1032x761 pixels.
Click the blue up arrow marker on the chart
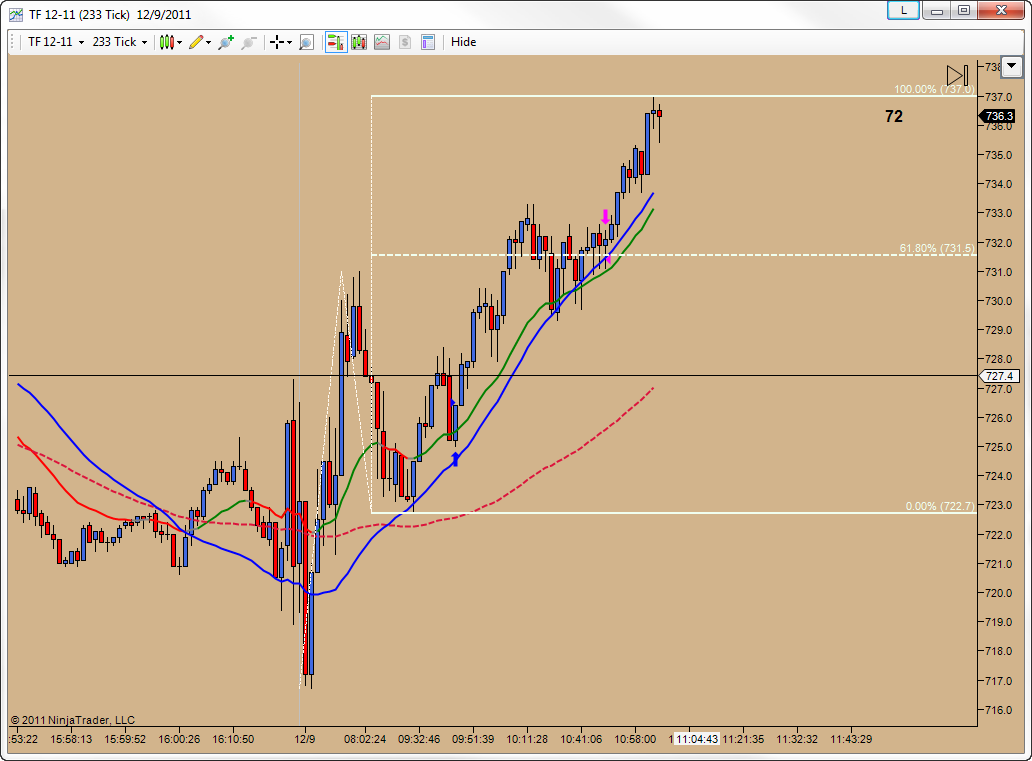455,459
